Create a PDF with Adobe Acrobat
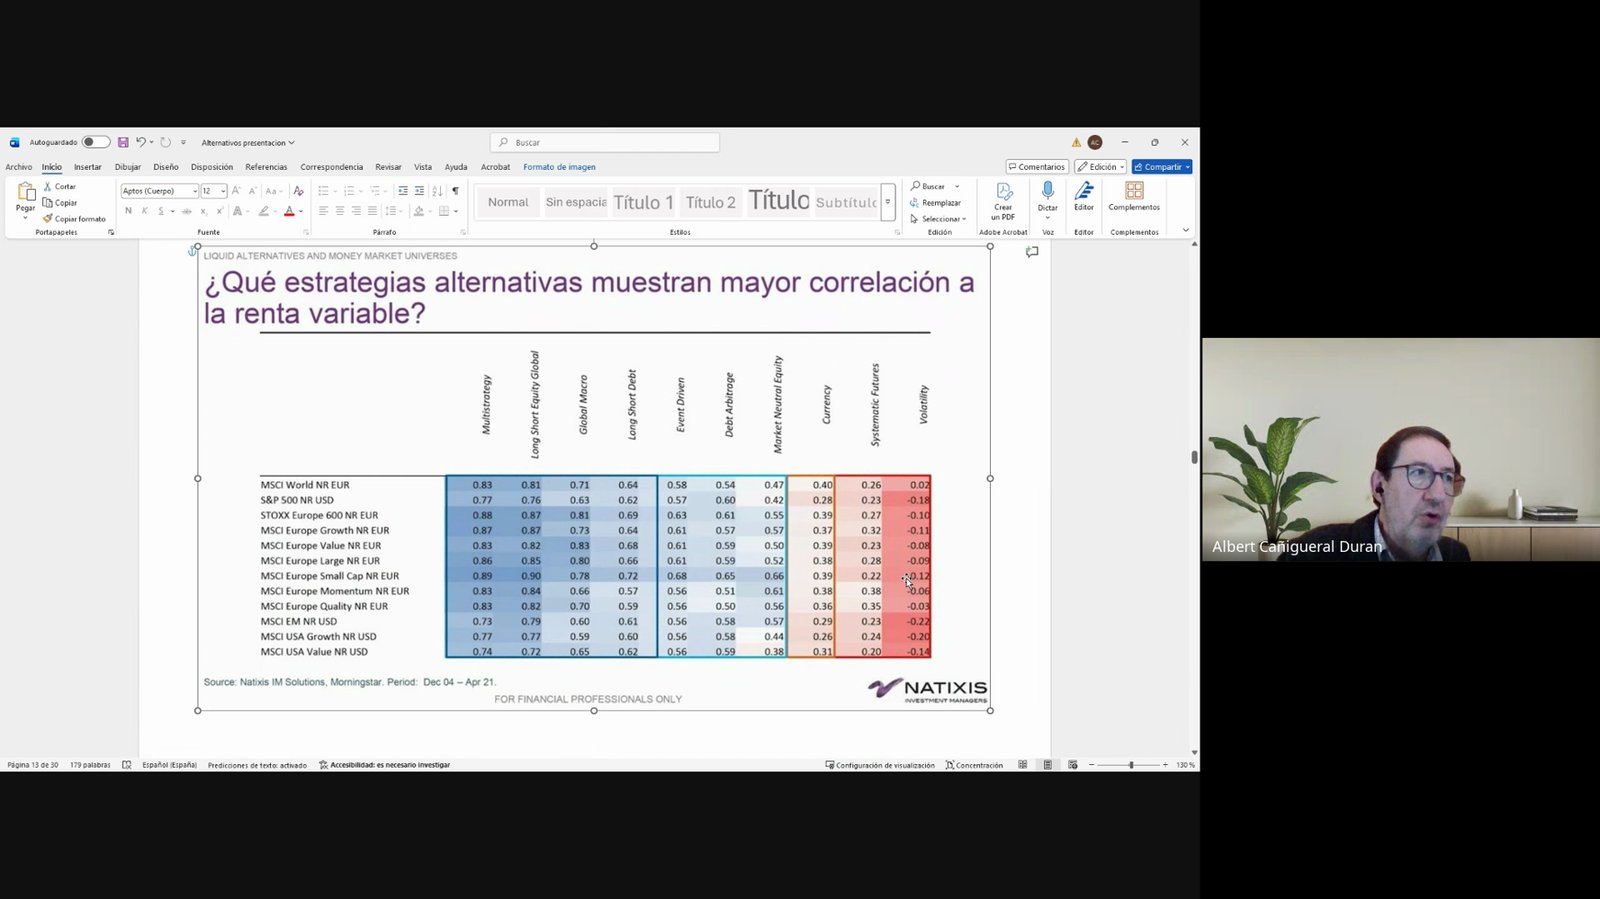 click(x=1003, y=200)
